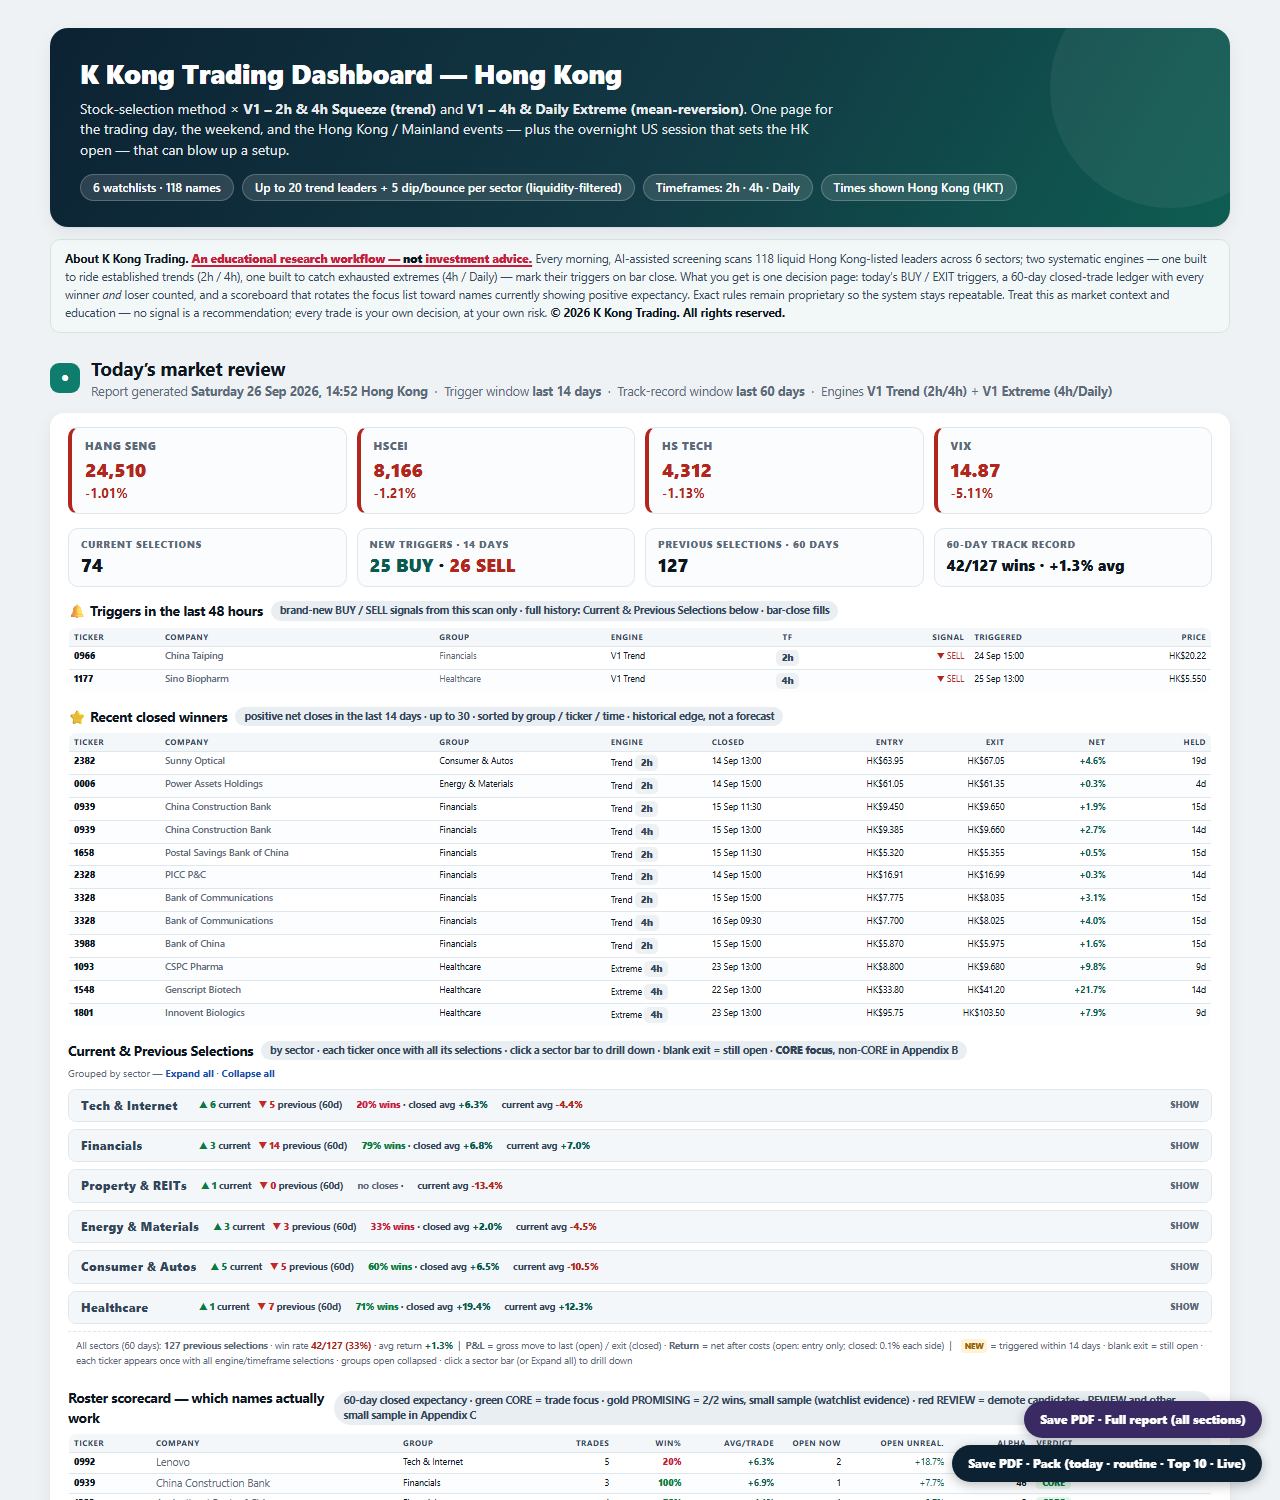Select PICC P&C company name
The width and height of the screenshot is (1280, 1500).
coord(185,875)
